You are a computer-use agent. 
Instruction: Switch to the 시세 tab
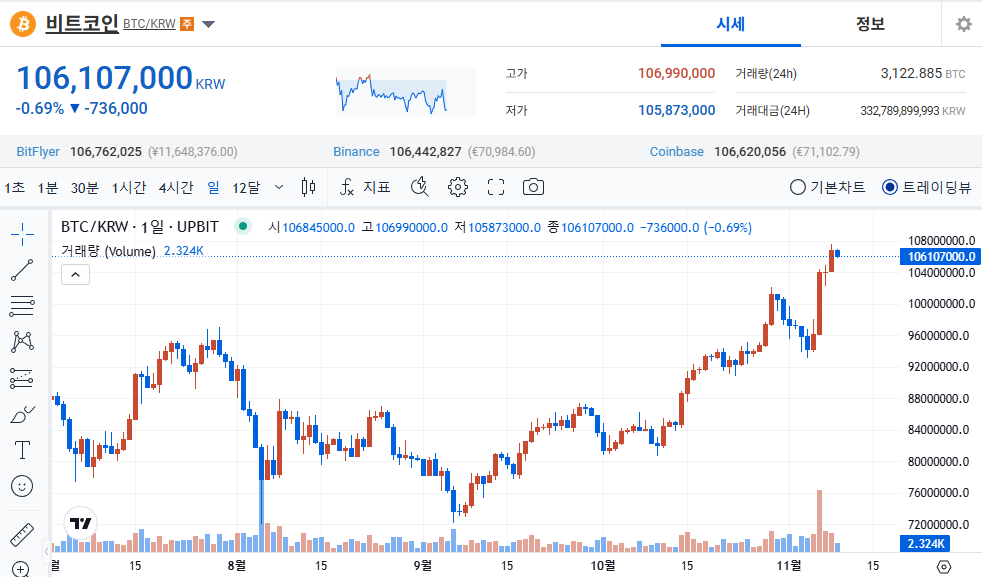pyautogui.click(x=730, y=24)
